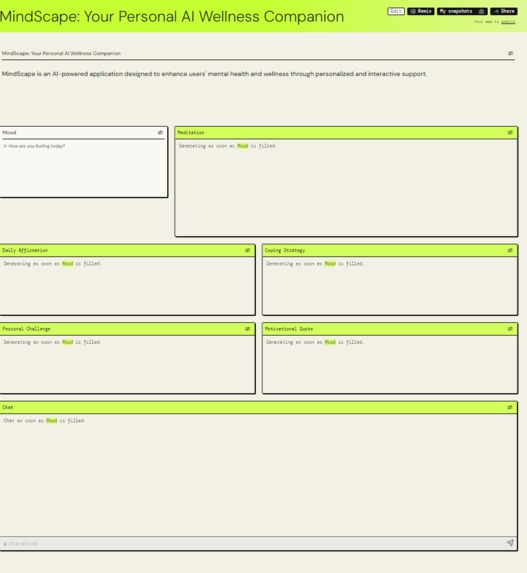Click the Personal Challenge block title
Screen dimensions: 527x573
coord(26,329)
